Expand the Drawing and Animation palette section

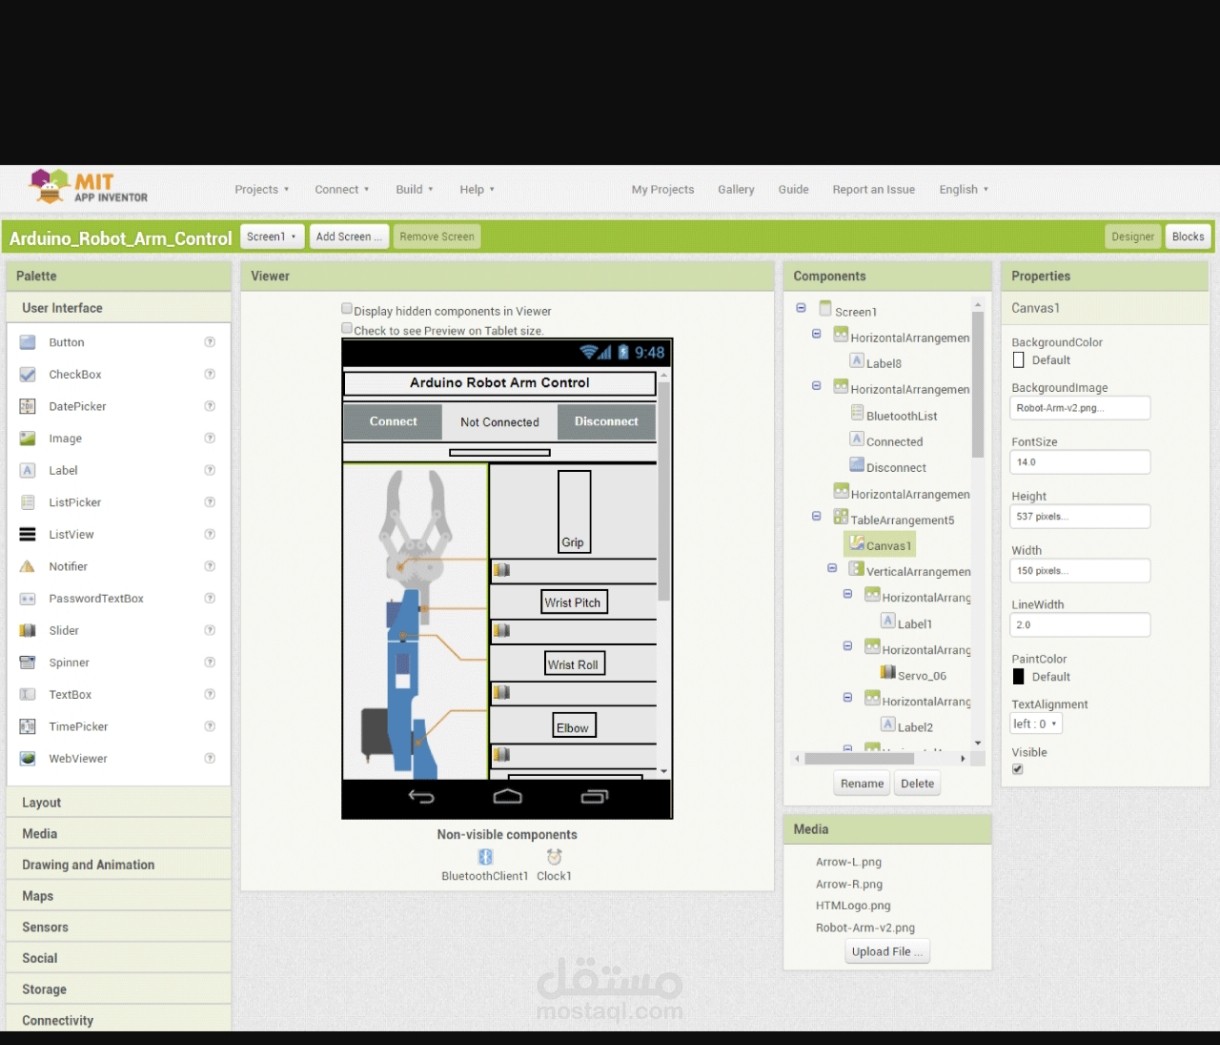pos(119,865)
